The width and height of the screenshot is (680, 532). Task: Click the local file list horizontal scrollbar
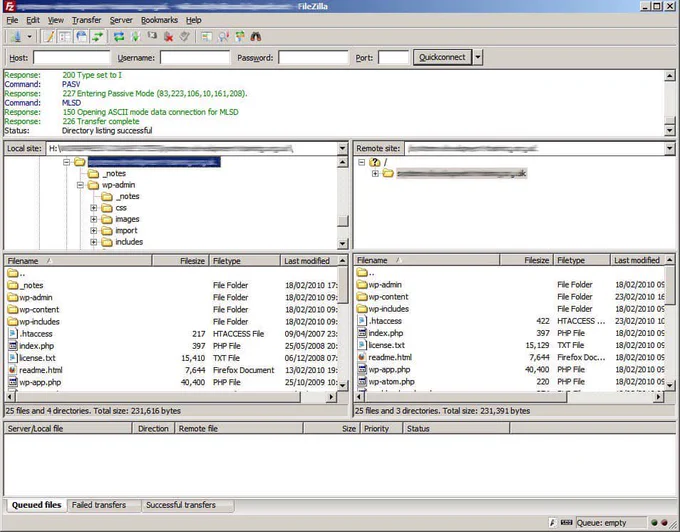pyautogui.click(x=170, y=396)
